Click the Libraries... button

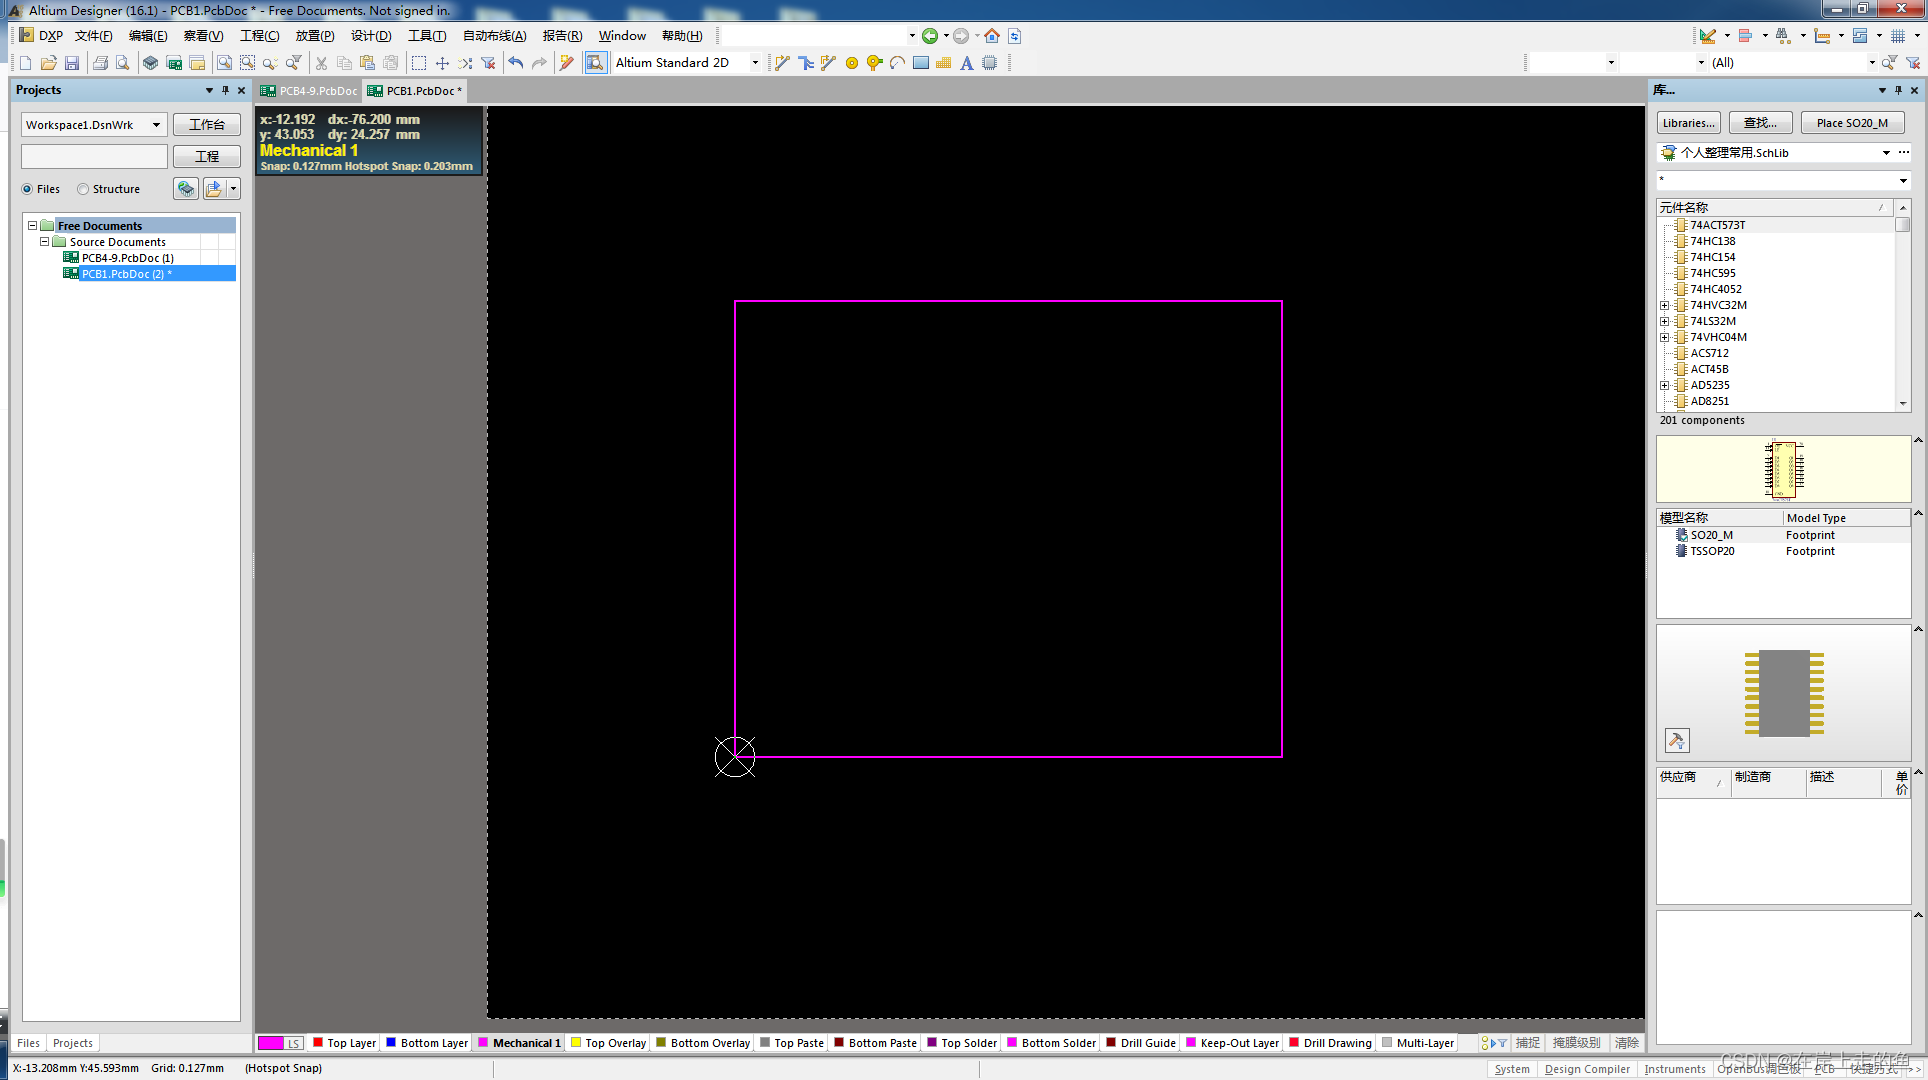pyautogui.click(x=1688, y=123)
